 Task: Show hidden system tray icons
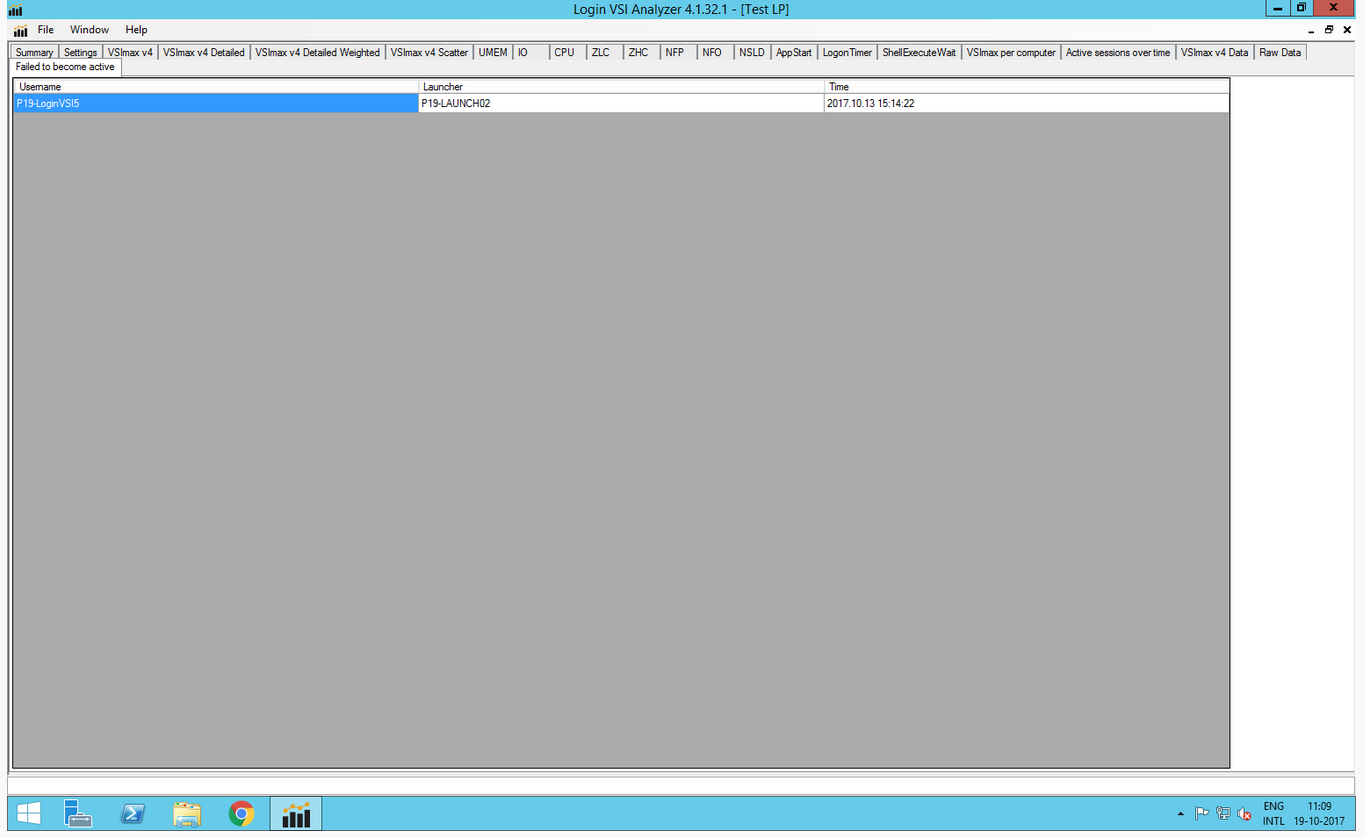click(x=1181, y=814)
